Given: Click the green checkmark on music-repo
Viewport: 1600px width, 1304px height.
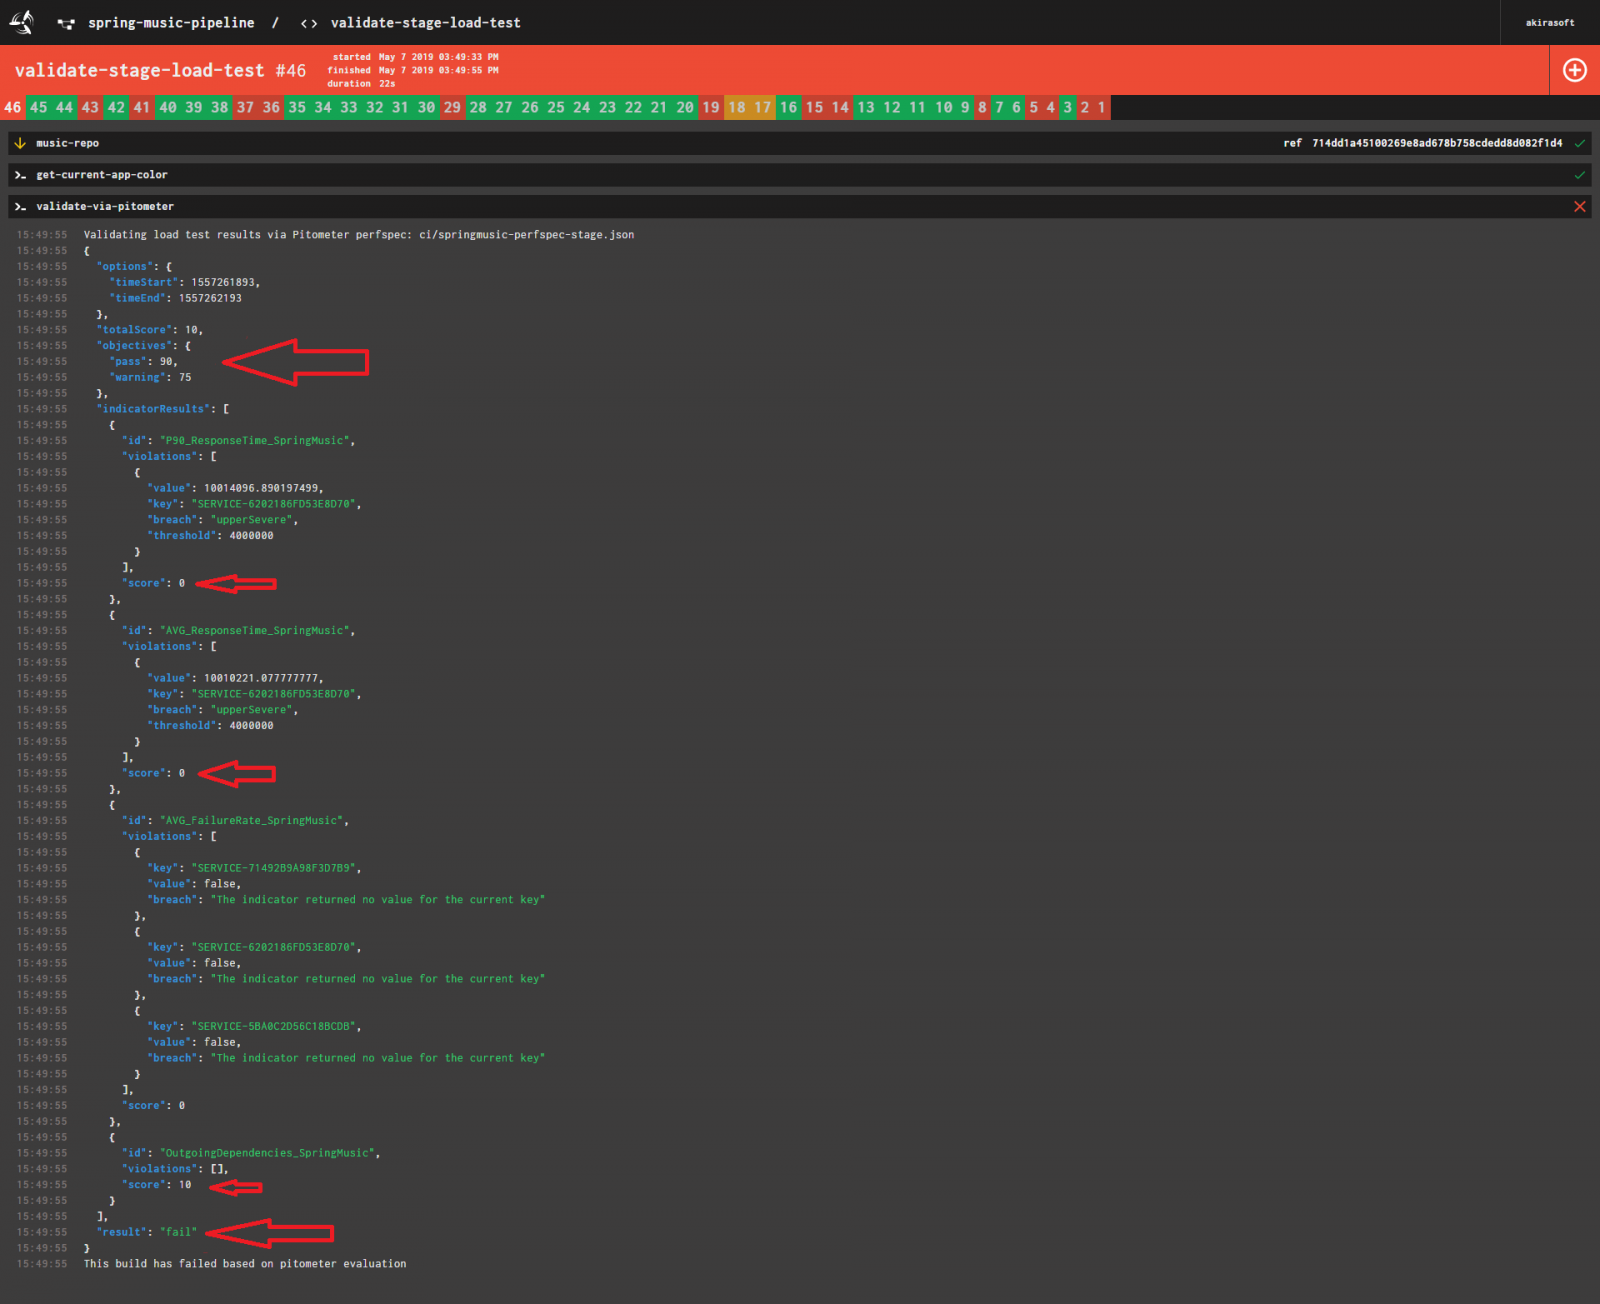Looking at the screenshot, I should point(1580,142).
